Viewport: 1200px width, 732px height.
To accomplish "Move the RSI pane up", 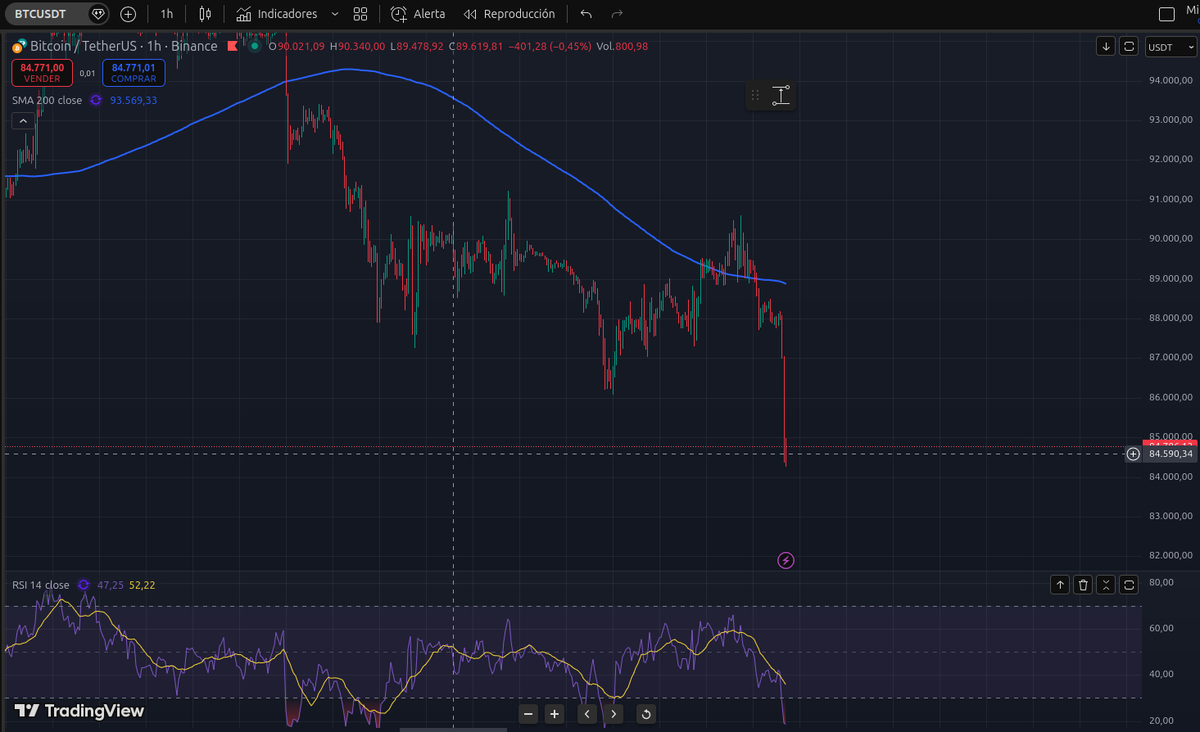I will pyautogui.click(x=1060, y=585).
